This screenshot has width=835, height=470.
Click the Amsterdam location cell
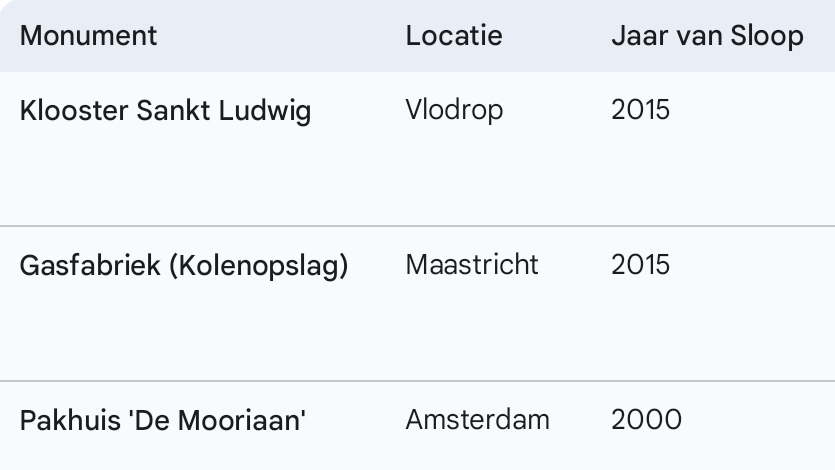[477, 420]
